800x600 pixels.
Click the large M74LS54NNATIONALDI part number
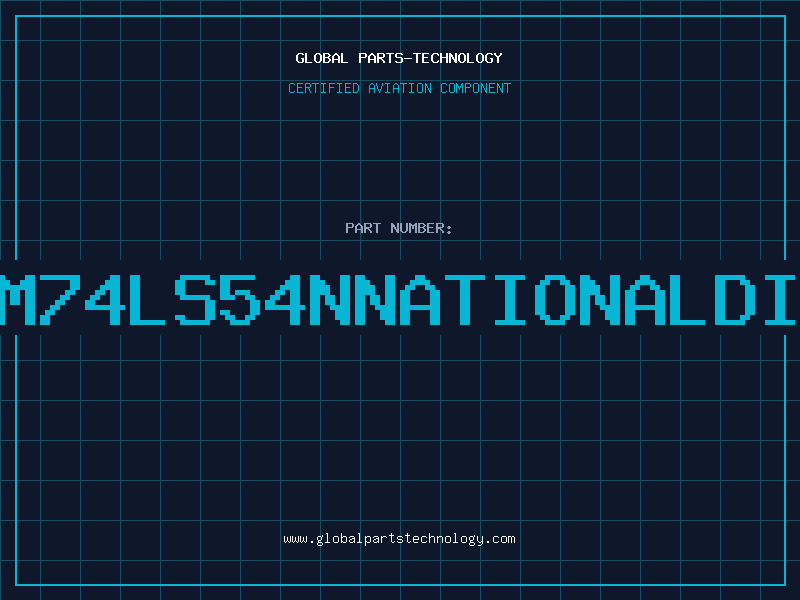tap(399, 299)
